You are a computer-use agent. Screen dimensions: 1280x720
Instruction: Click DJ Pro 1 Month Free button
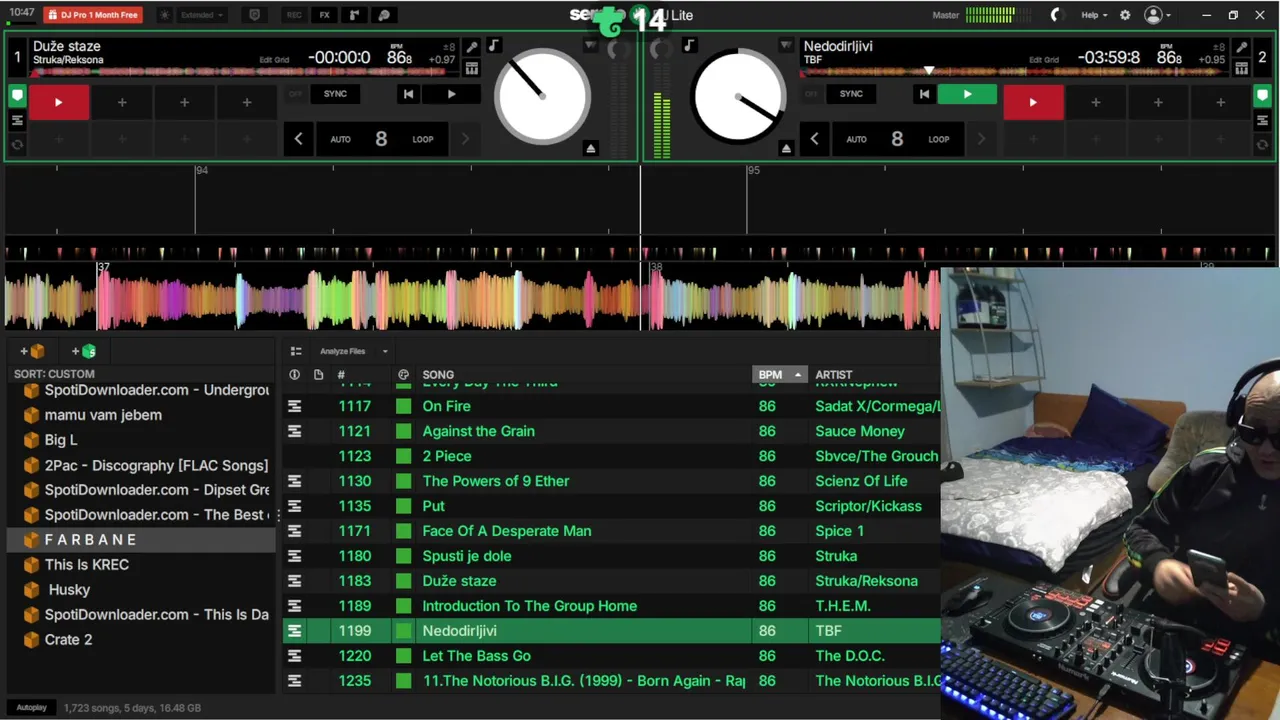[x=92, y=15]
